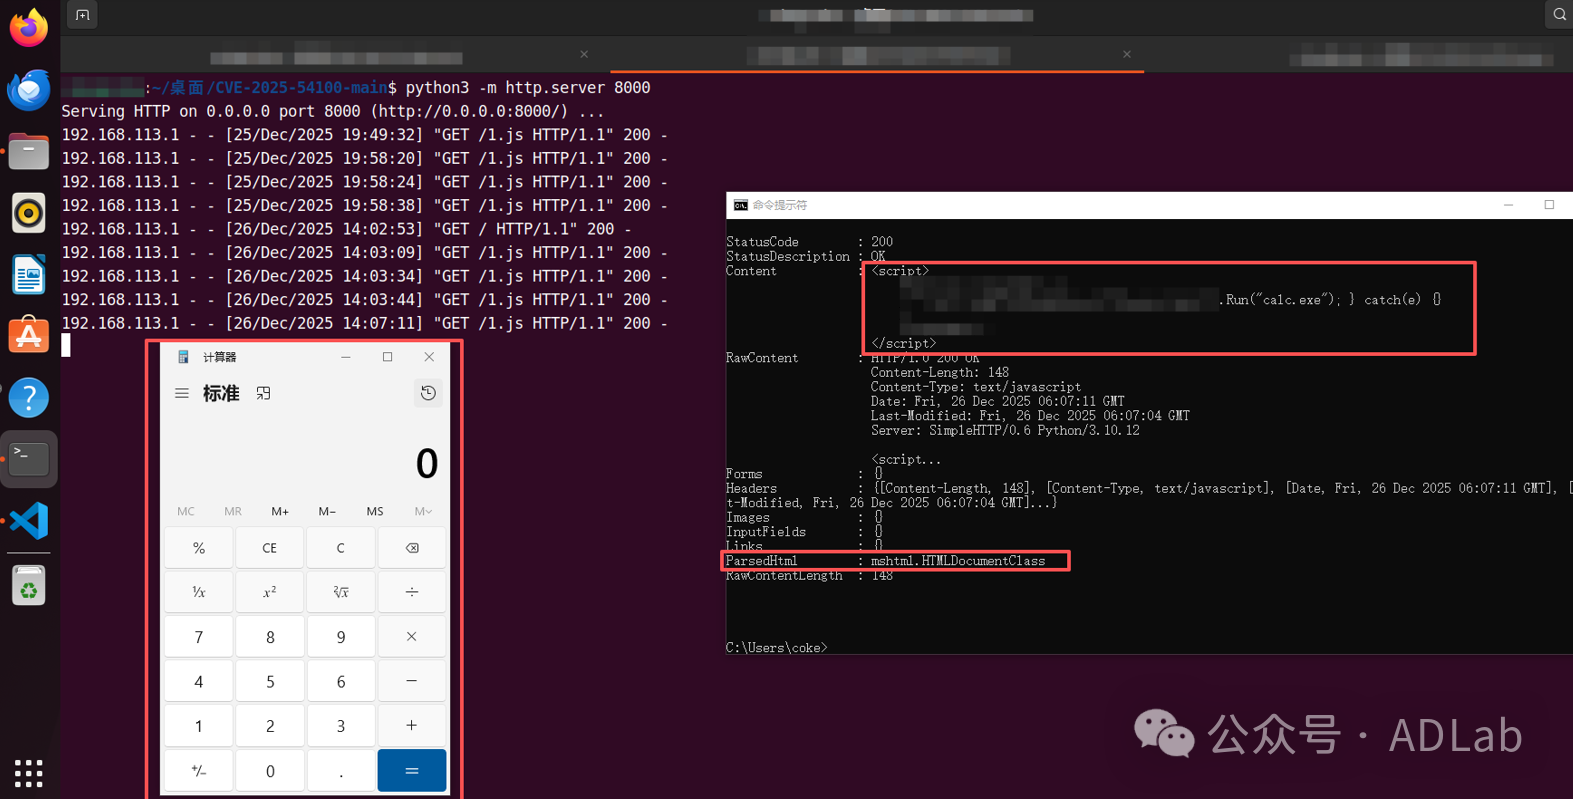Viewport: 1573px width, 799px height.
Task: Click the MS memory store button
Action: click(x=375, y=511)
